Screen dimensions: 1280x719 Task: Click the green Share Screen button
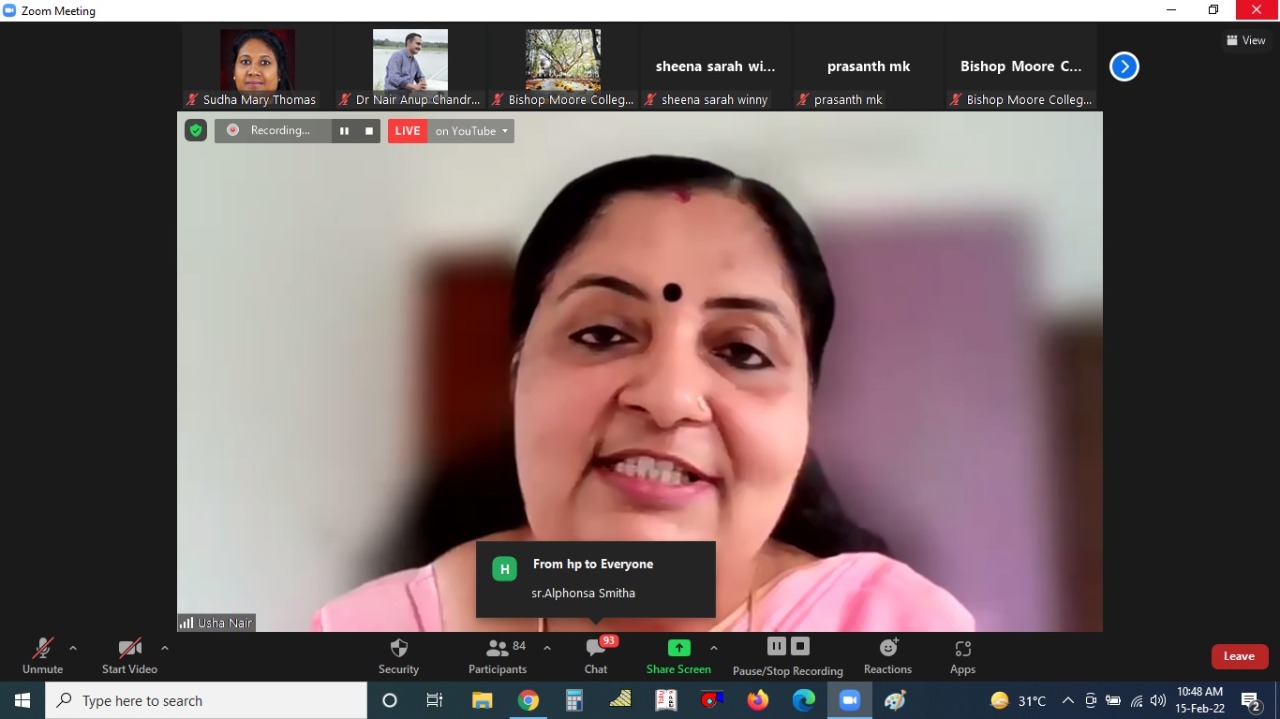(x=678, y=656)
